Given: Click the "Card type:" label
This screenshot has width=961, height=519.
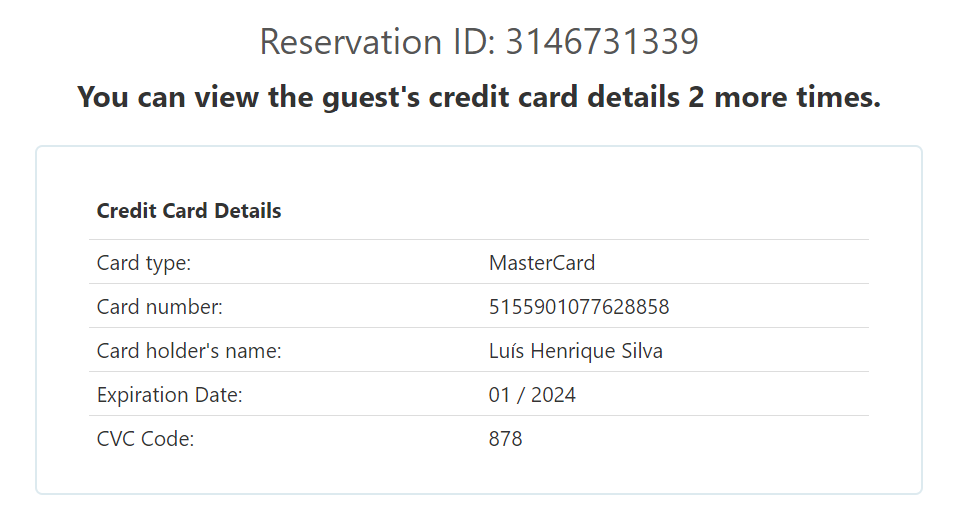Looking at the screenshot, I should tap(144, 263).
